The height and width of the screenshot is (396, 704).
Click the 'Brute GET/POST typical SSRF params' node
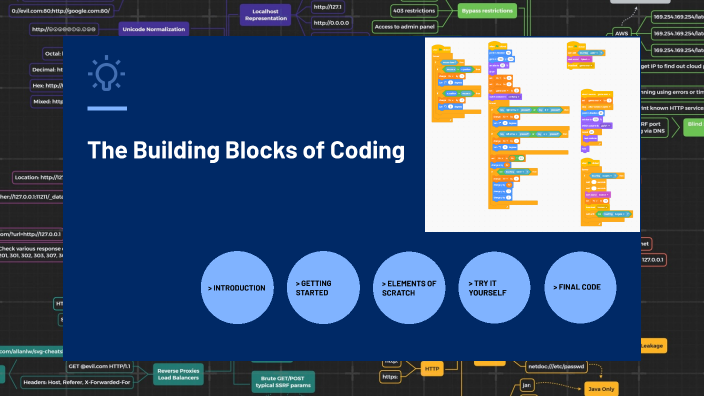point(283,382)
